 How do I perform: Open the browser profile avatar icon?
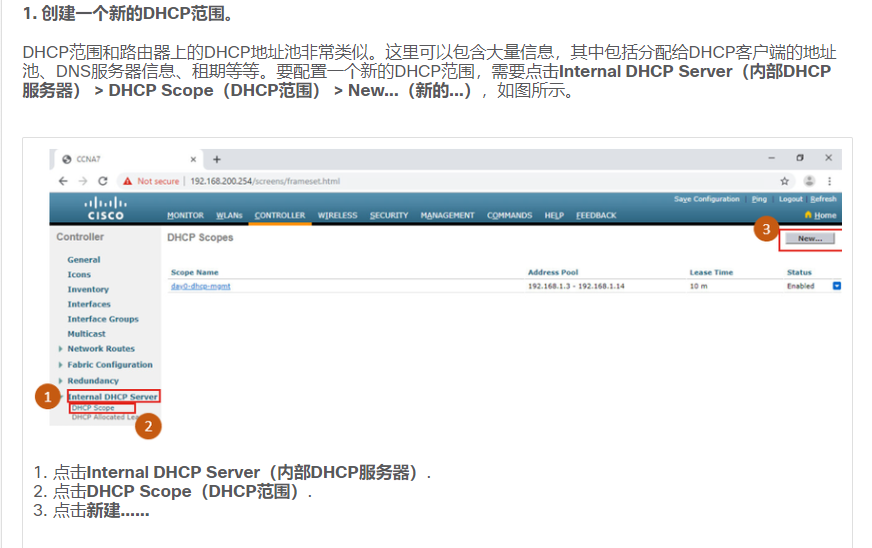click(x=808, y=181)
